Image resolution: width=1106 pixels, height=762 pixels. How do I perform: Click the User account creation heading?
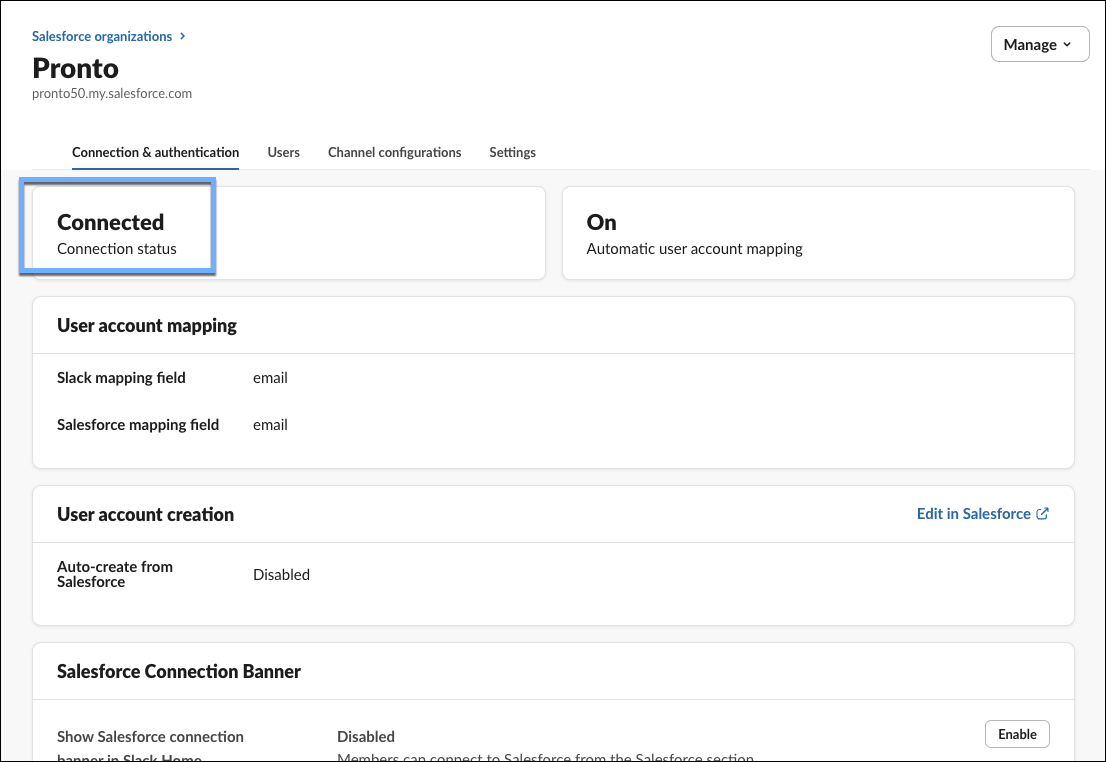(x=145, y=515)
